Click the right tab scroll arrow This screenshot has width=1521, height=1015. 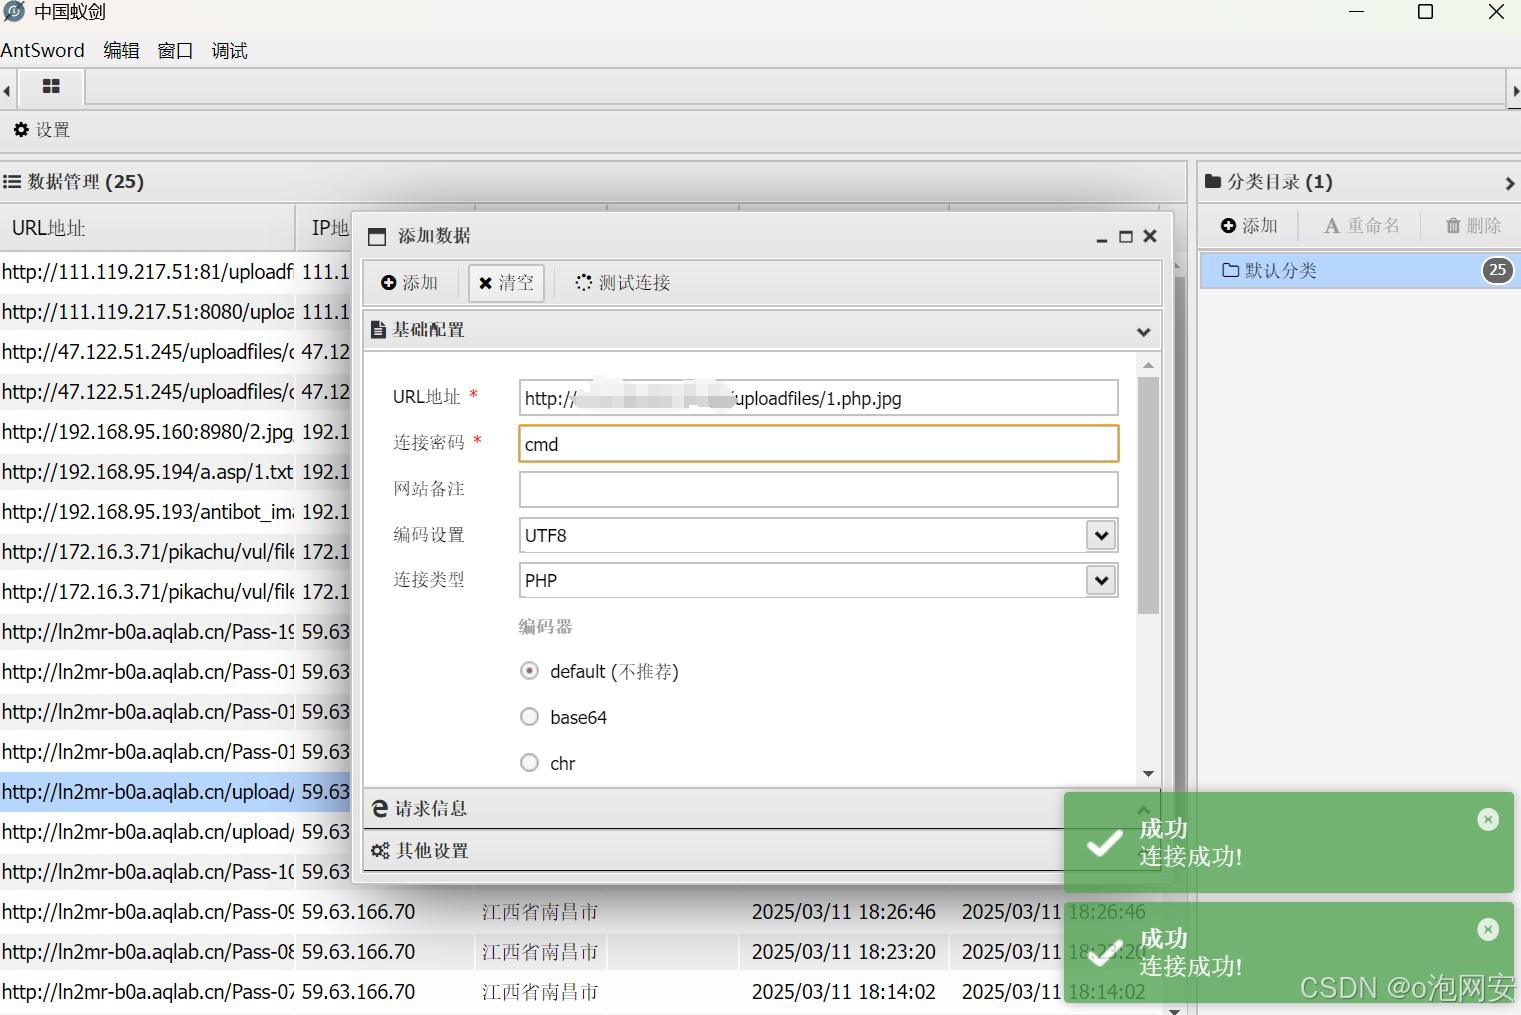click(1515, 91)
